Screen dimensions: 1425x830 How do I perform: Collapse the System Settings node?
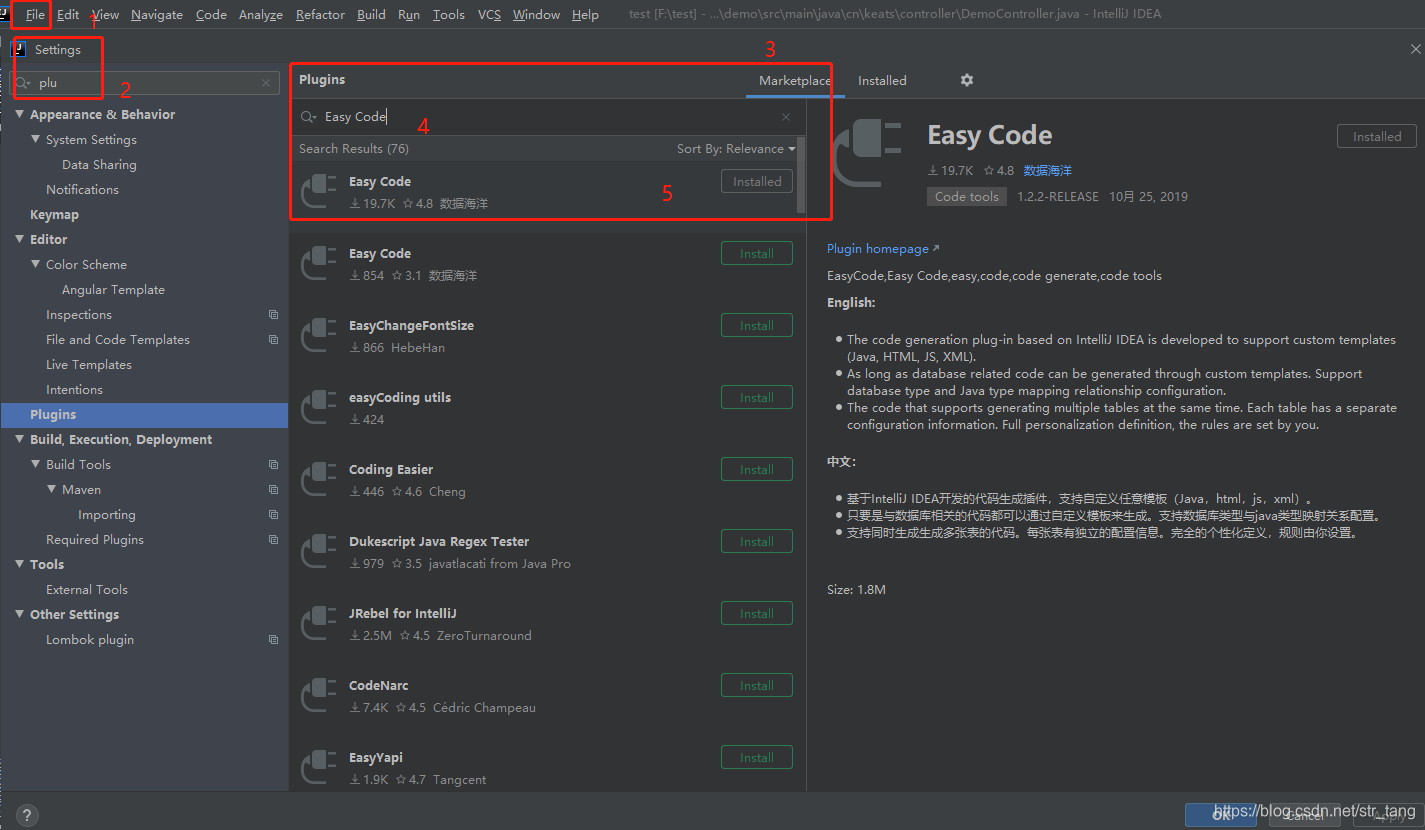pos(36,140)
